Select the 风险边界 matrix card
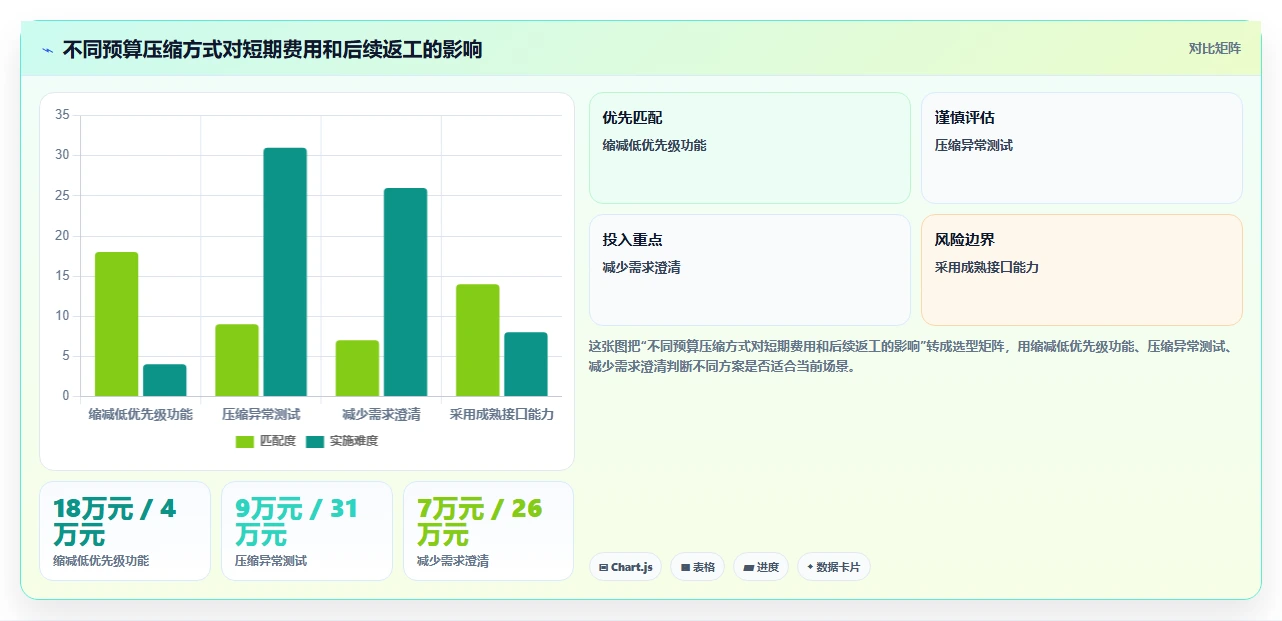Screen dimensions: 1282x621 pyautogui.click(x=1082, y=270)
